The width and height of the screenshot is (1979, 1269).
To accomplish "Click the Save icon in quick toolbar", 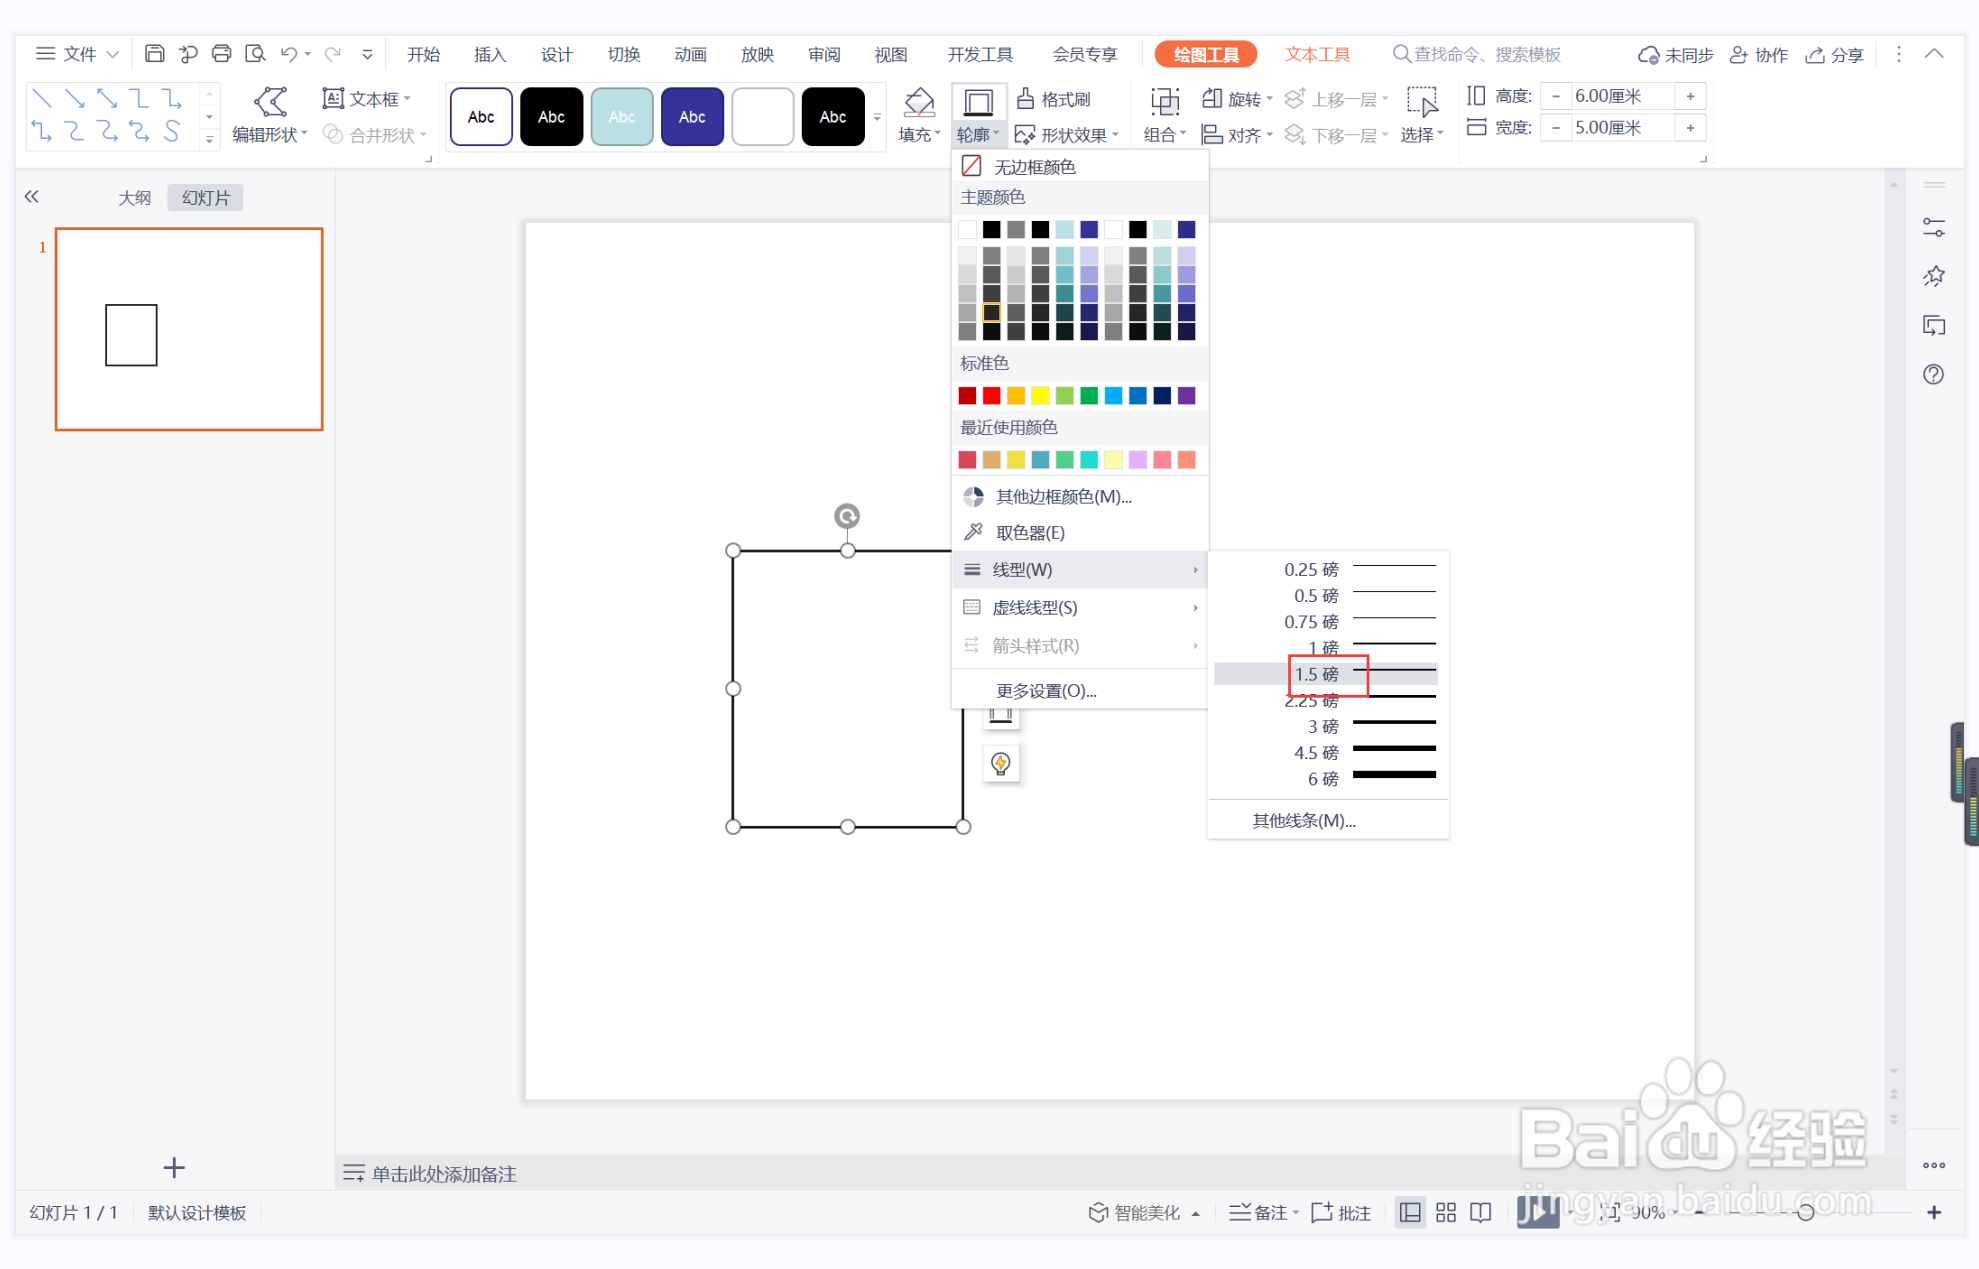I will pyautogui.click(x=154, y=54).
